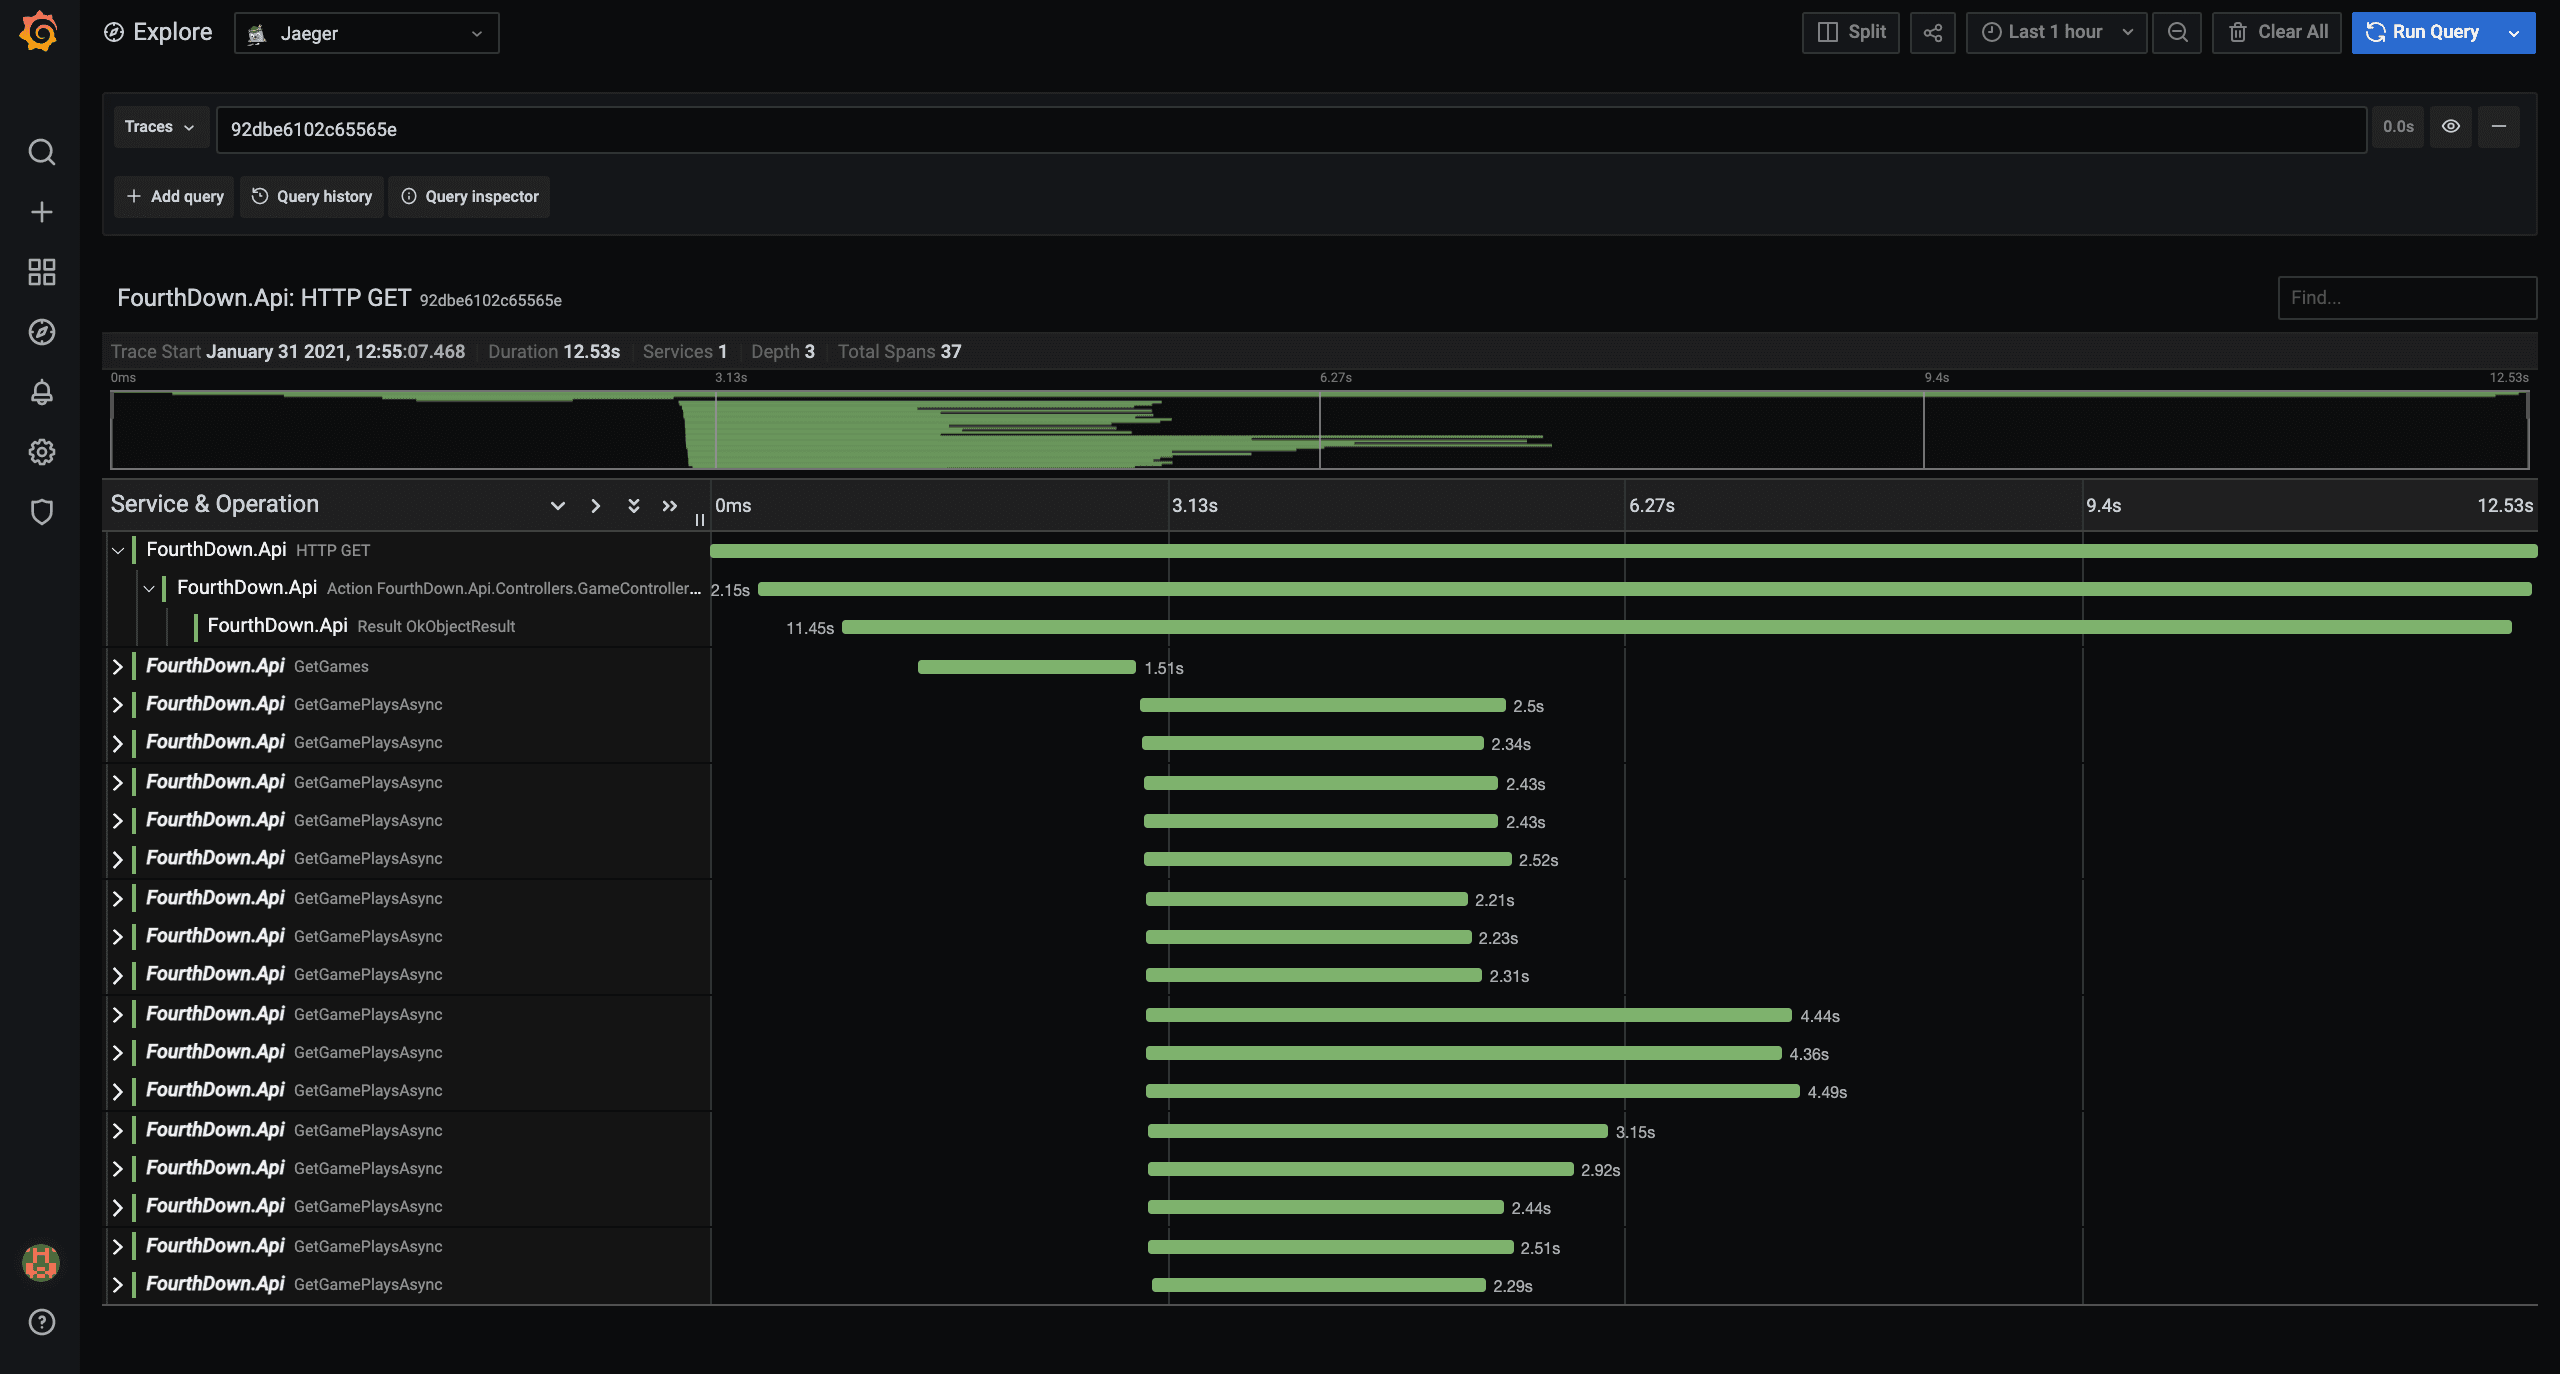Open the Configuration gear icon
Image resolution: width=2560 pixels, height=1374 pixels.
tap(41, 452)
